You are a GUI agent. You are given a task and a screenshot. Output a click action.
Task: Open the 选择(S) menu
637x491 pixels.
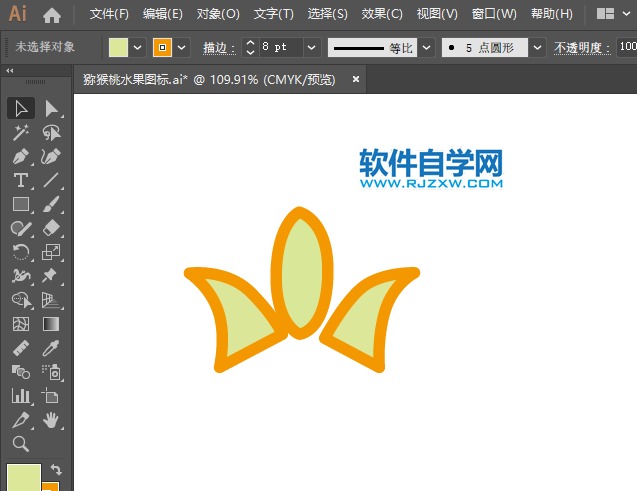327,14
